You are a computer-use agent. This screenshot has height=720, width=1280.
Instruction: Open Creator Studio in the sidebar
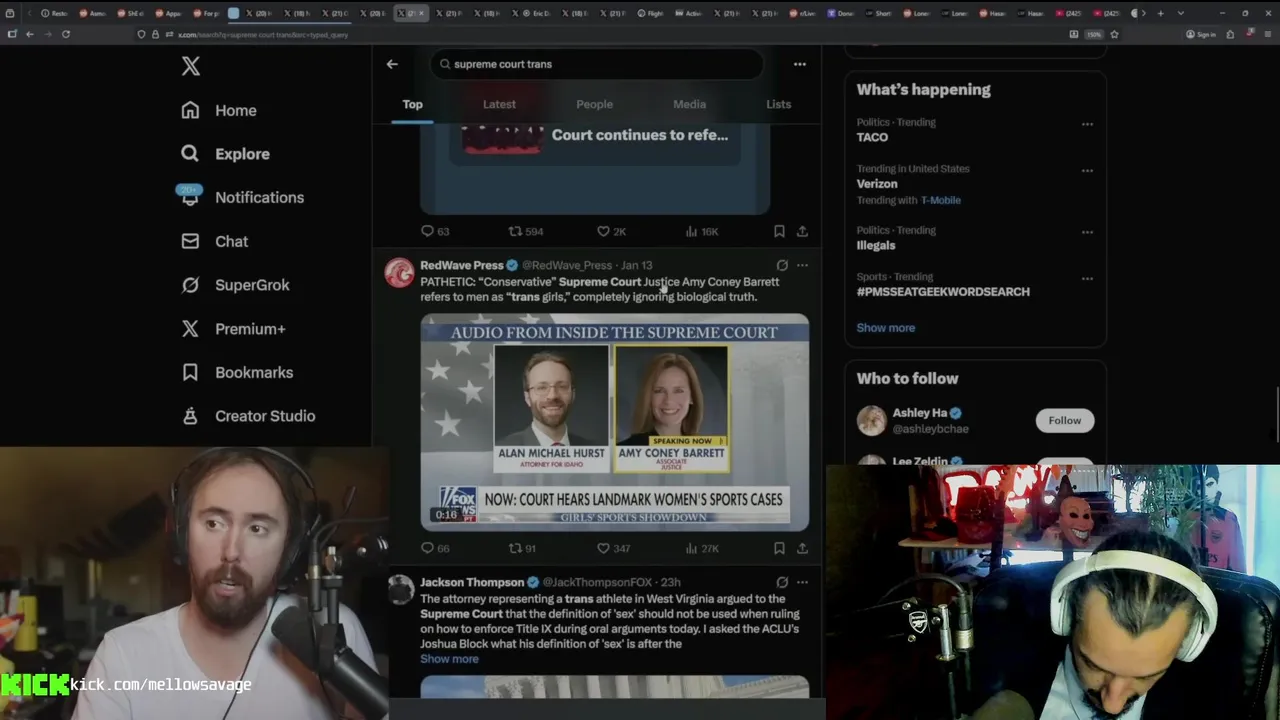[x=248, y=416]
